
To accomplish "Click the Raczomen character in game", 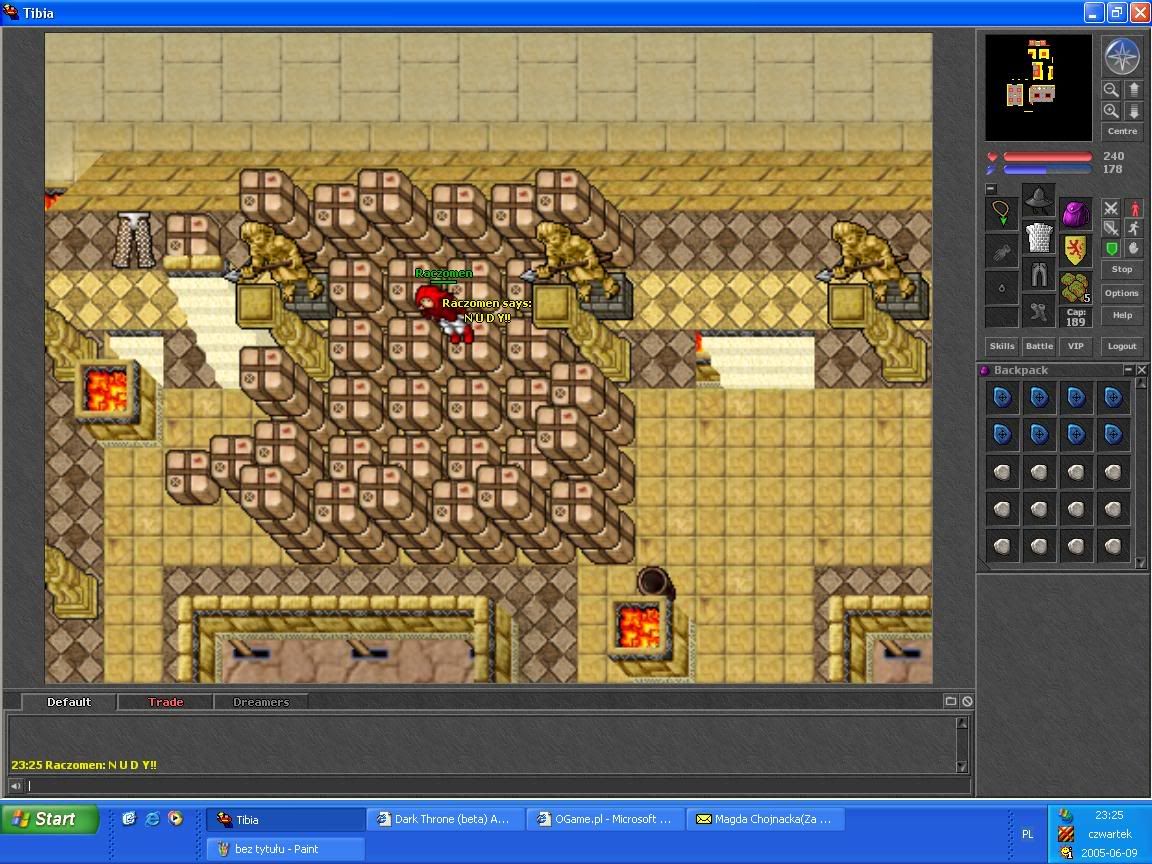I will click(442, 314).
